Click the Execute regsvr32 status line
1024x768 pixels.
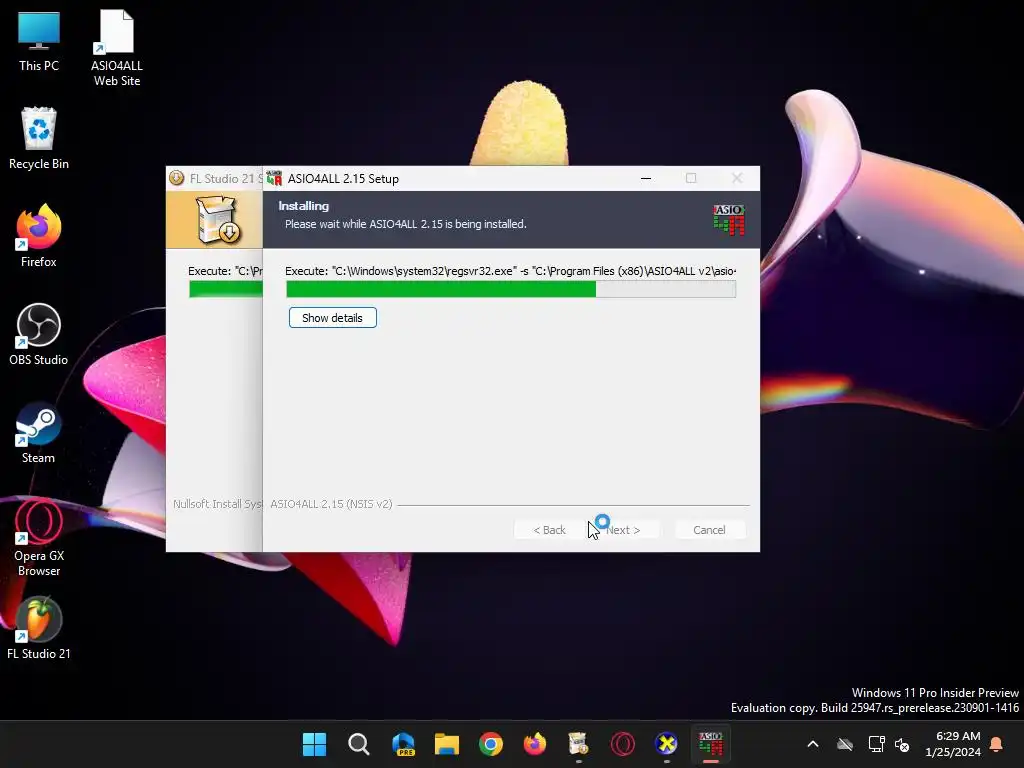[x=511, y=271]
